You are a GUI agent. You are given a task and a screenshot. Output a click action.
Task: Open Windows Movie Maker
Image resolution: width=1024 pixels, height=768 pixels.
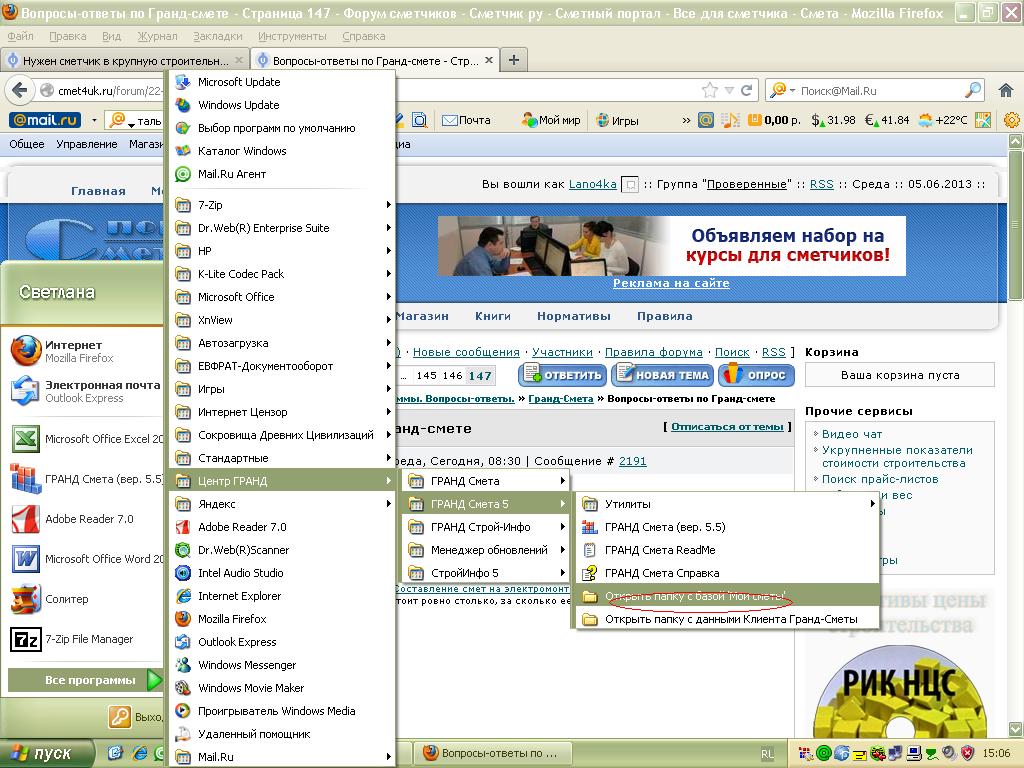tap(282, 688)
